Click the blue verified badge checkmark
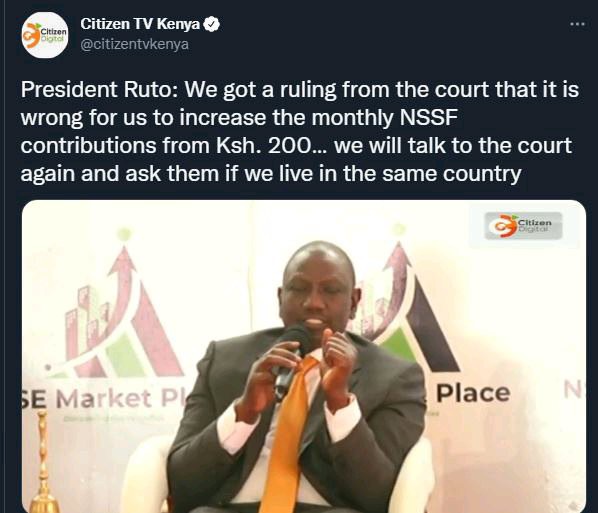Image resolution: width=598 pixels, height=513 pixels. pos(211,24)
